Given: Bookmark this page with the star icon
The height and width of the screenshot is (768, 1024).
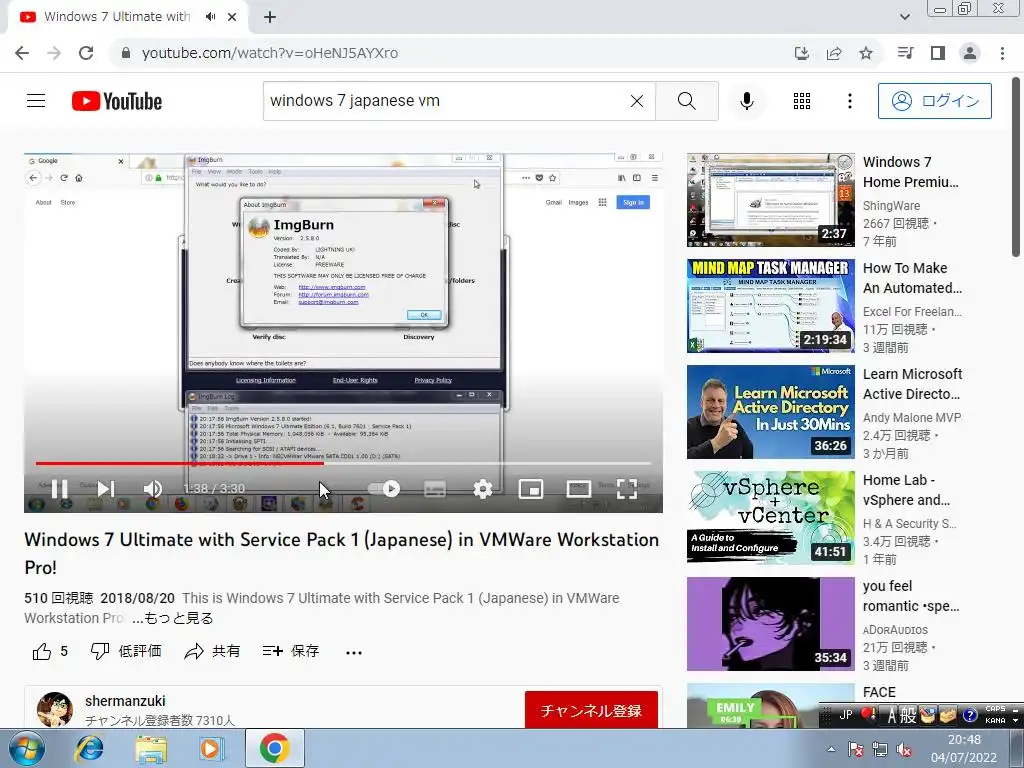Looking at the screenshot, I should click(x=866, y=53).
